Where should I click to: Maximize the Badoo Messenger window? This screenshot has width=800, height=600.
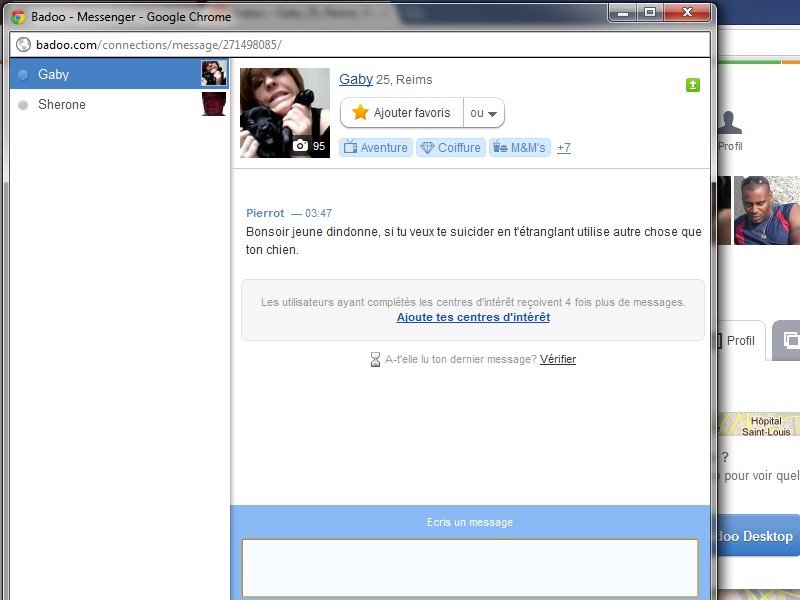[x=649, y=13]
